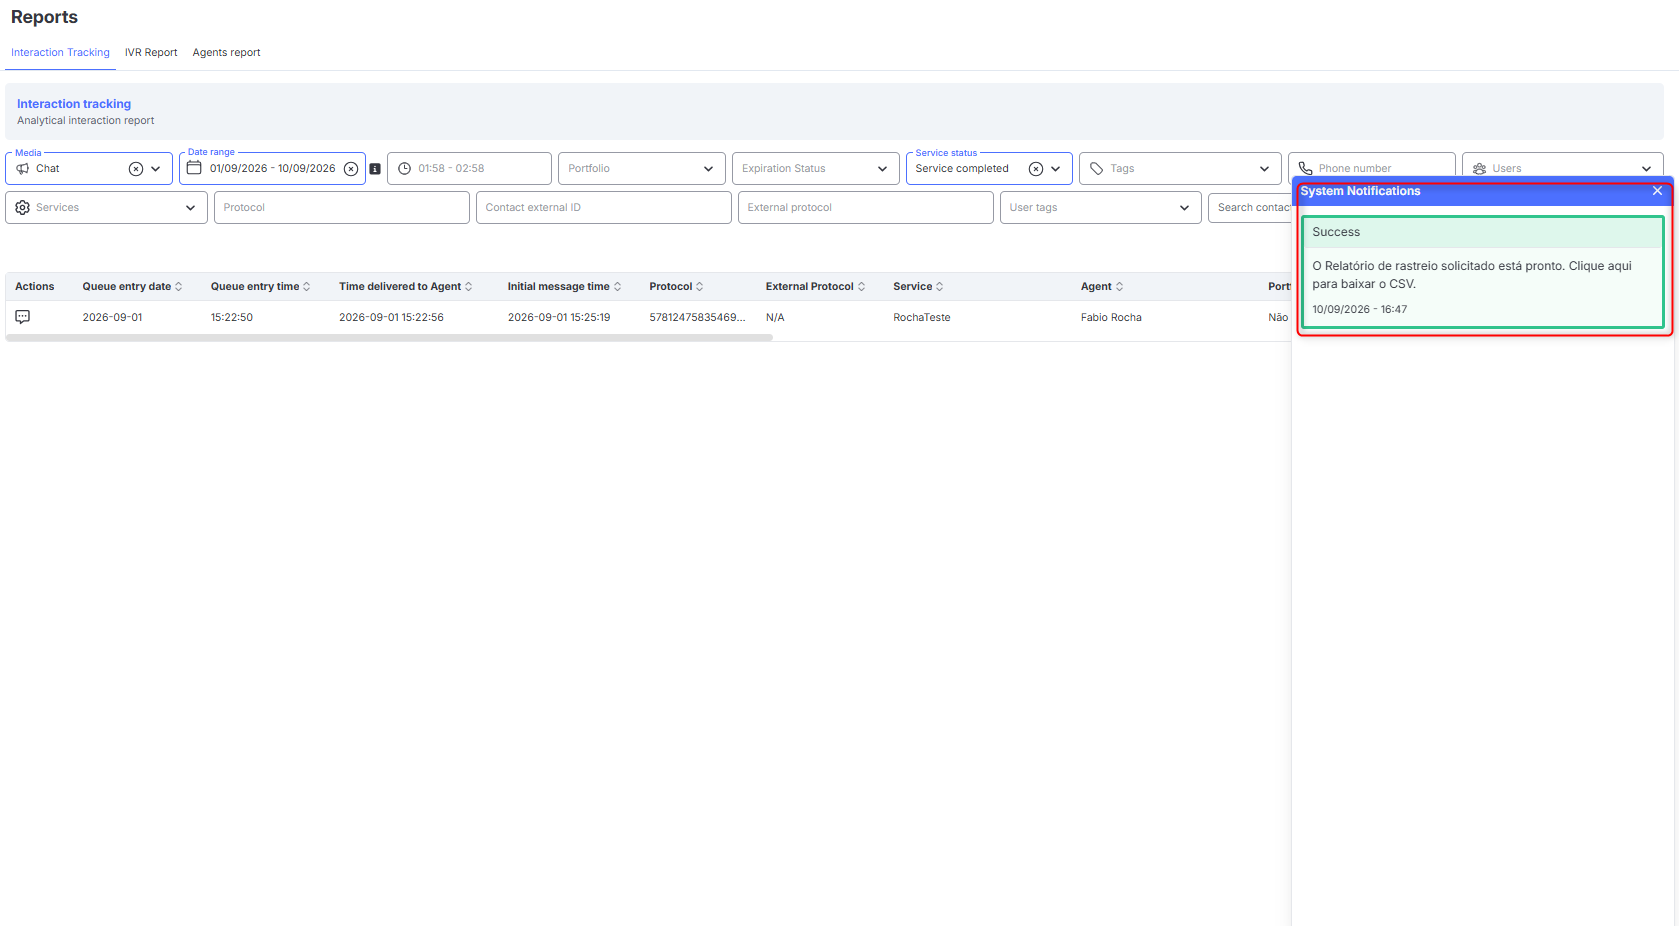The image size is (1679, 926).
Task: Open chat conversation icon in Actions column
Action: point(23,317)
